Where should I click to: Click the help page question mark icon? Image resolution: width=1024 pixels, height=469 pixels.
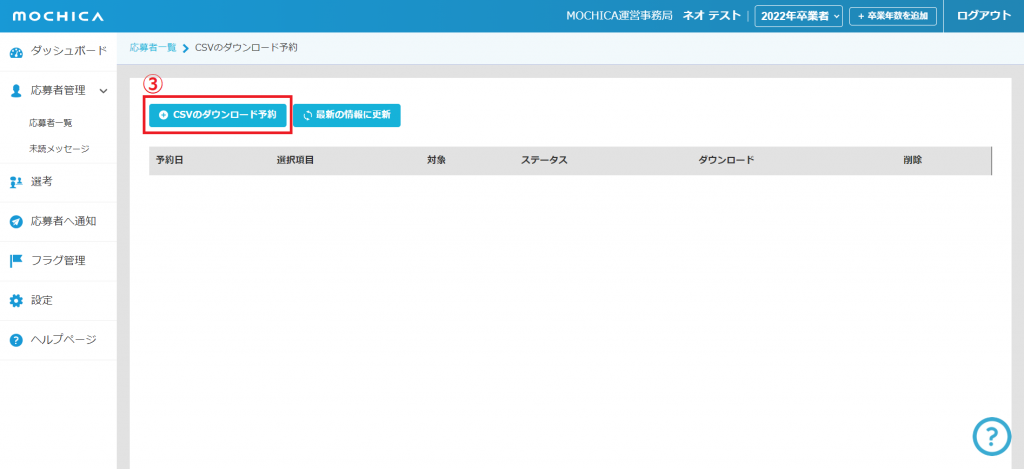click(16, 340)
